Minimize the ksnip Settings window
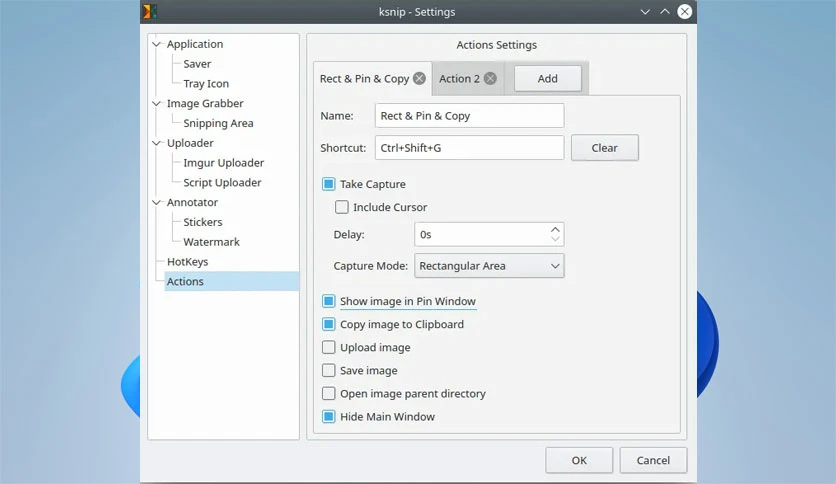Image resolution: width=836 pixels, height=484 pixels. pos(645,12)
